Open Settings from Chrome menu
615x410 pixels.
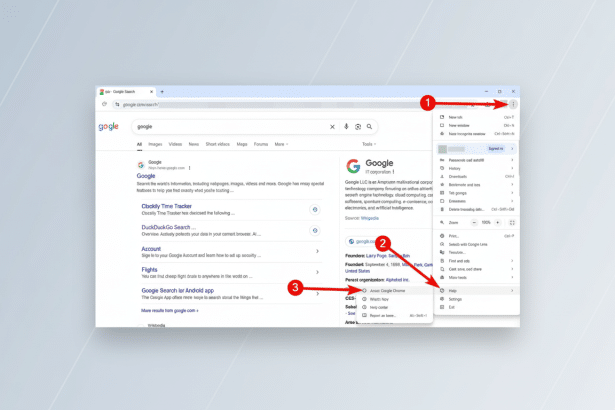477,299
